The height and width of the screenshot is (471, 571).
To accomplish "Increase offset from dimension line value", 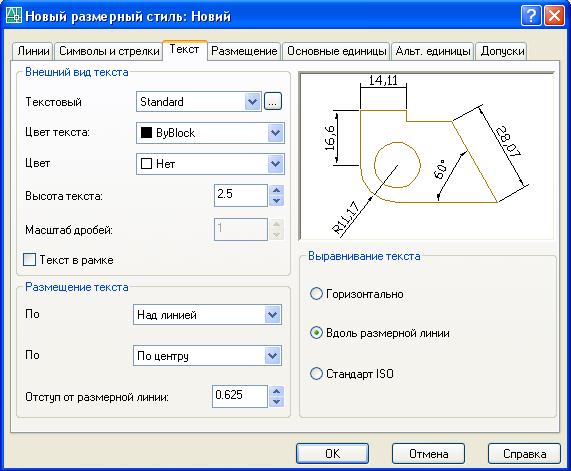I will 276,391.
